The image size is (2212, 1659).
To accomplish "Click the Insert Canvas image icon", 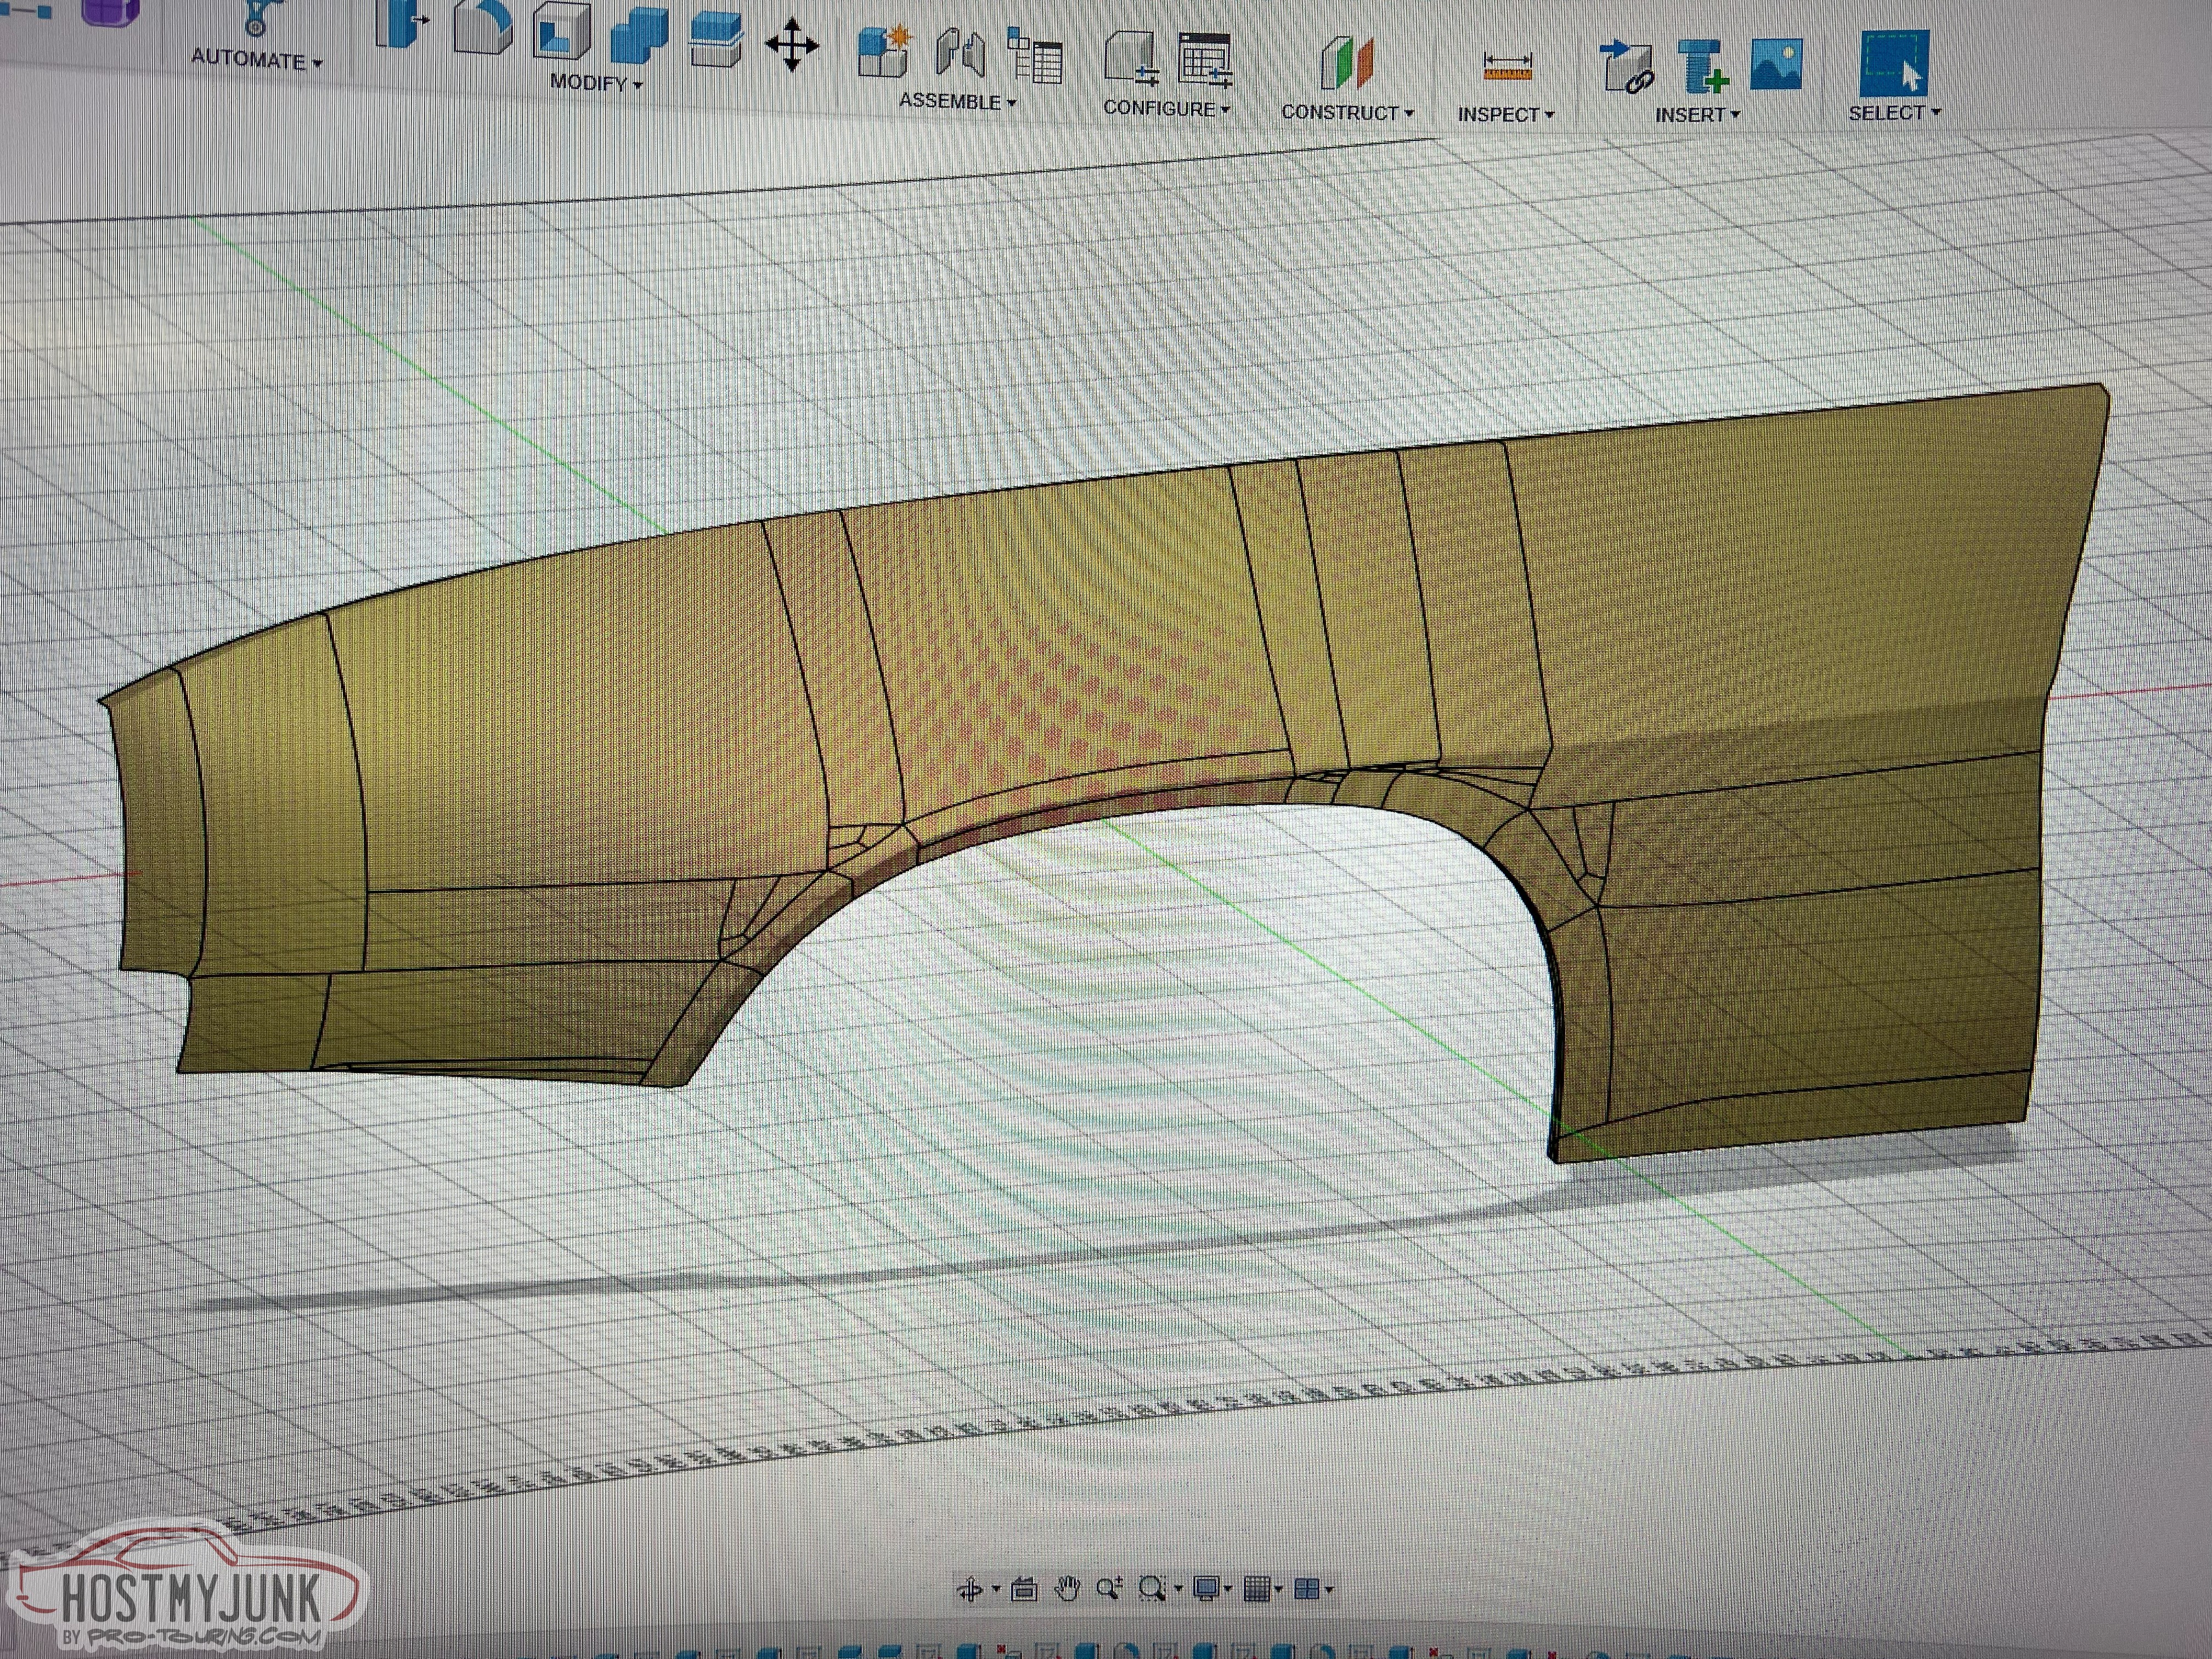I will [1777, 65].
